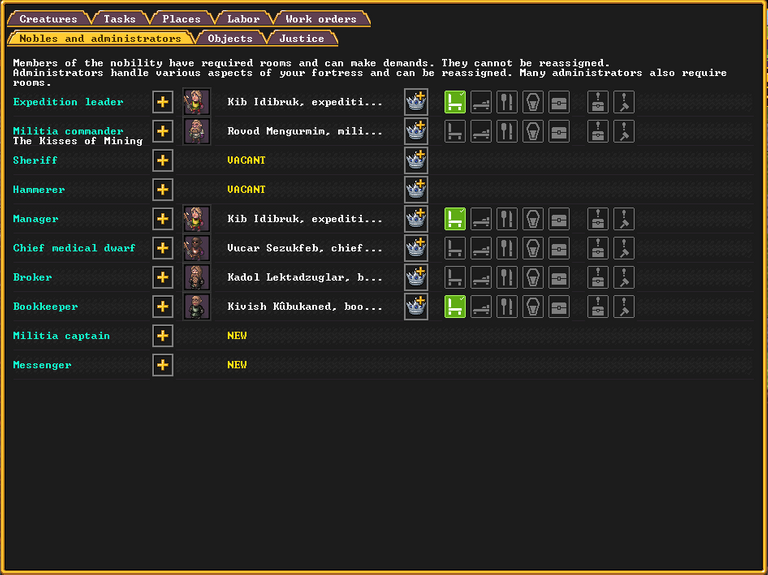Image resolution: width=768 pixels, height=575 pixels.
Task: Click plus button for Hammerer position
Action: point(163,190)
